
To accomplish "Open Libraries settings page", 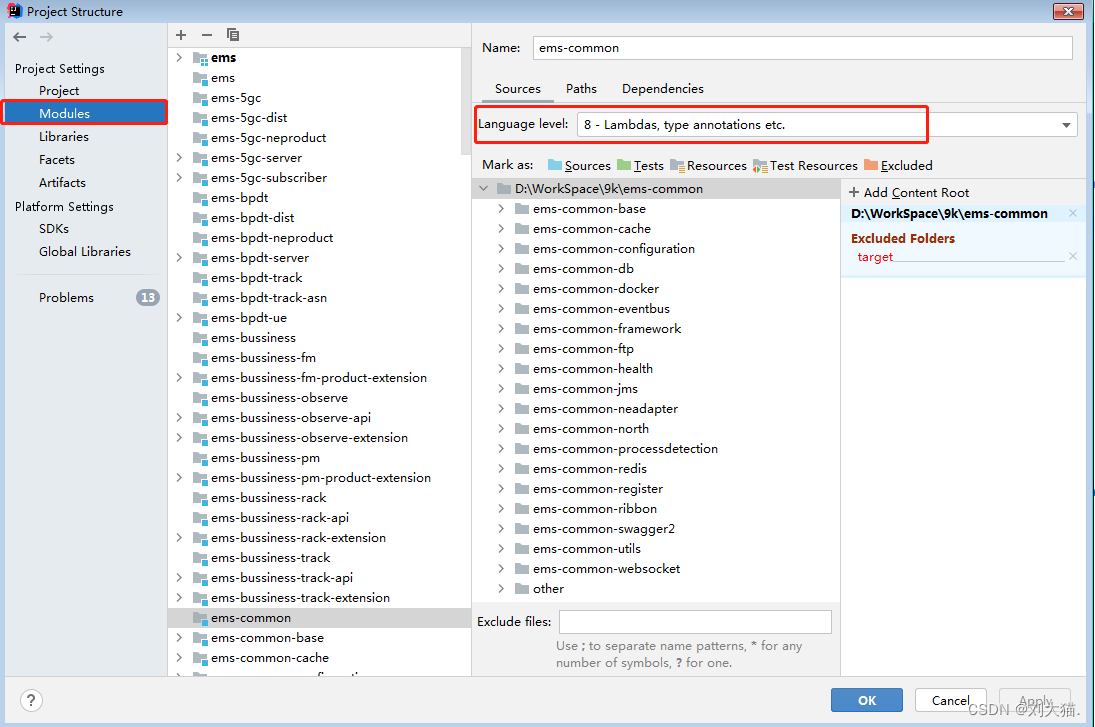I will 64,137.
